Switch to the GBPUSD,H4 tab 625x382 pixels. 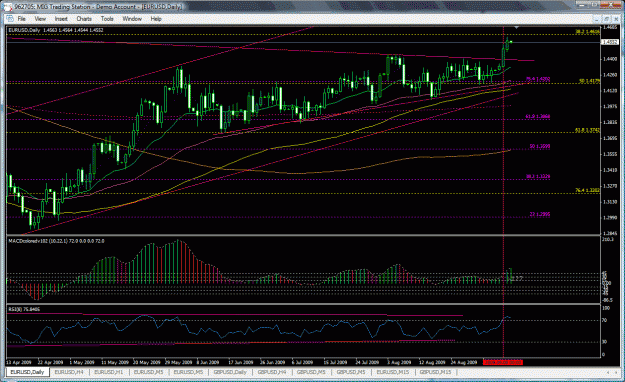tap(272, 372)
